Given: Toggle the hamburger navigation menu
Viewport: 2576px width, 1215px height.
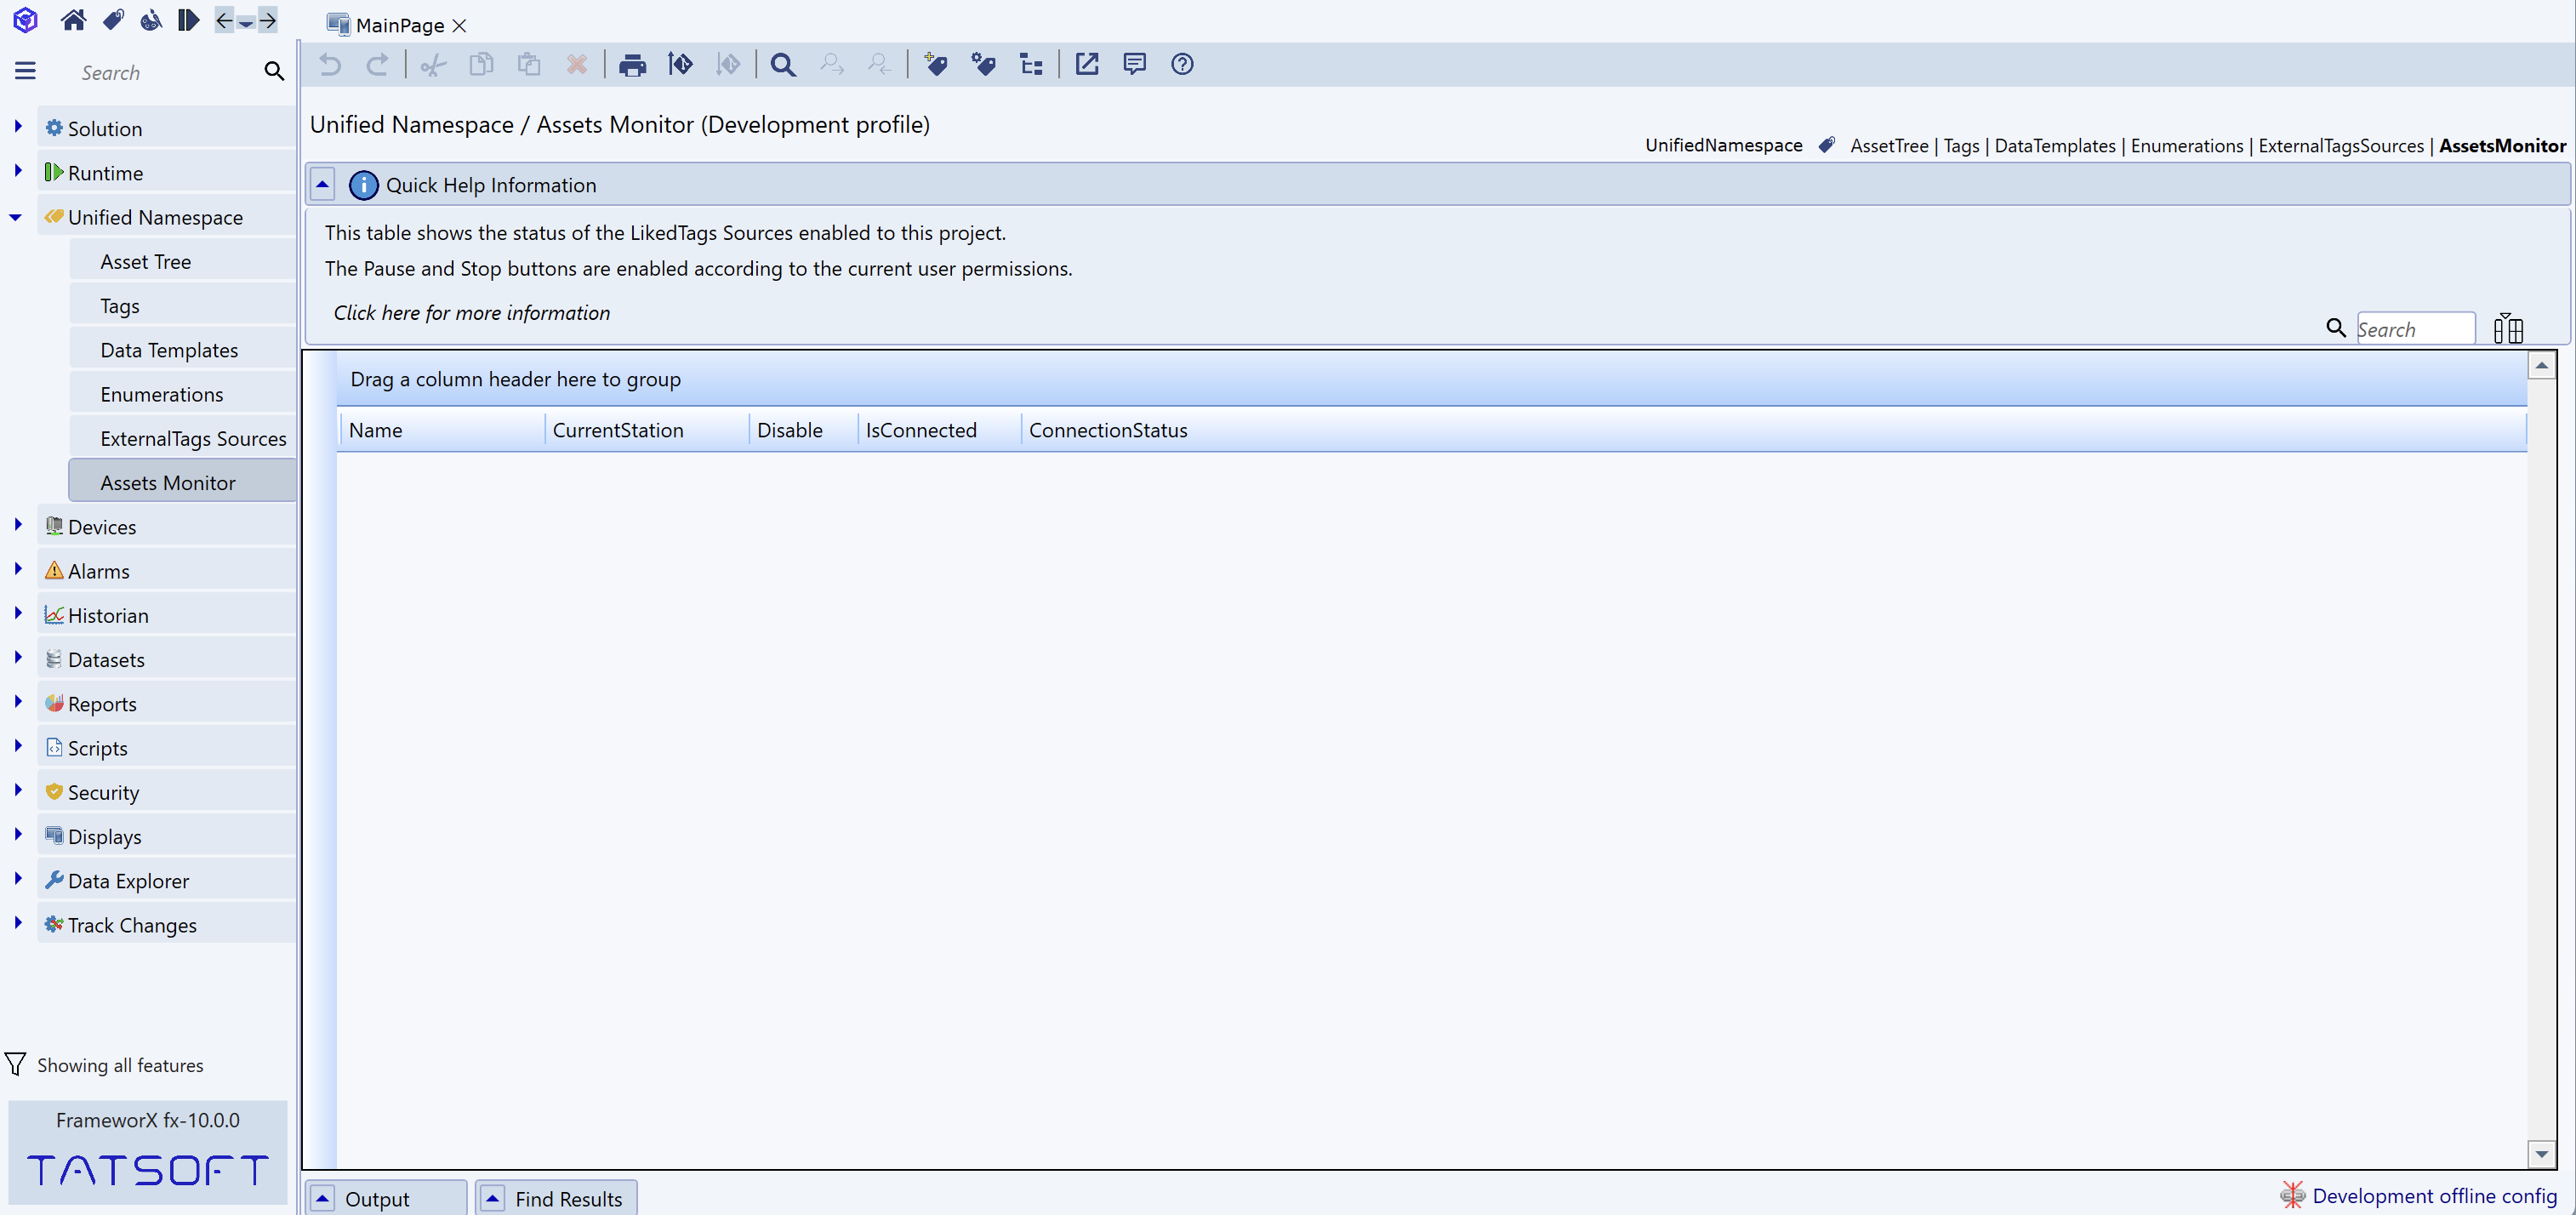Looking at the screenshot, I should (25, 71).
